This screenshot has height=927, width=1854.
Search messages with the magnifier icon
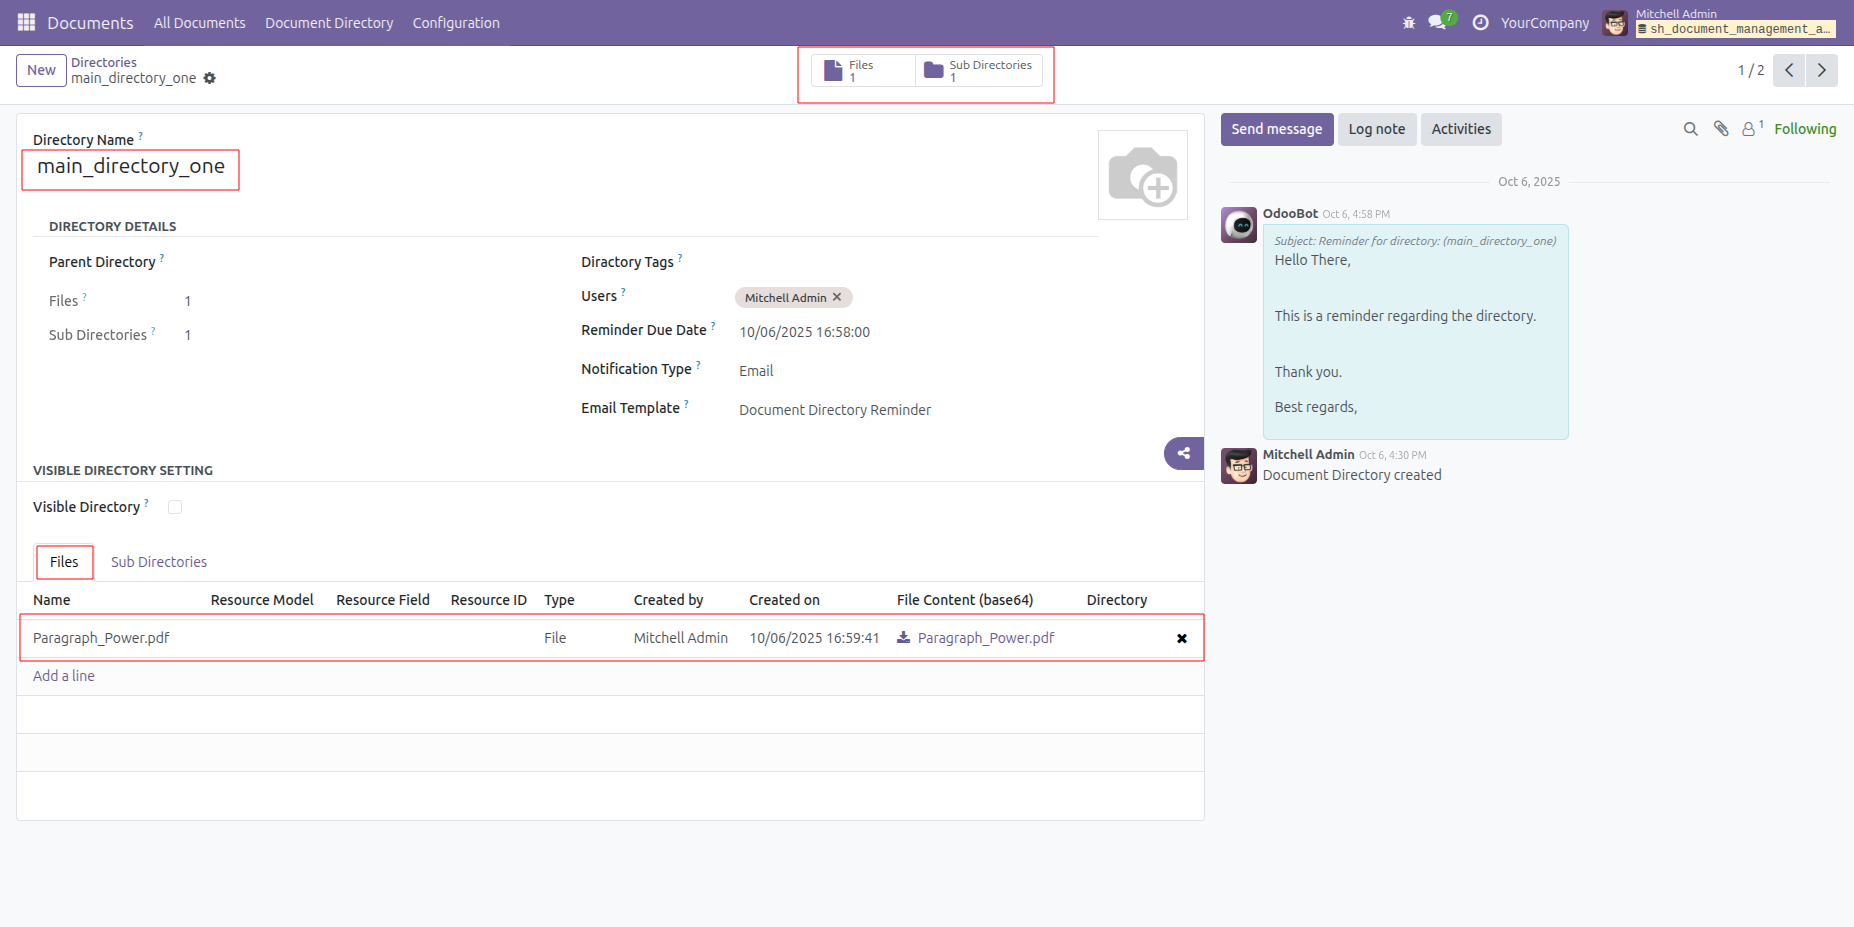pos(1690,129)
